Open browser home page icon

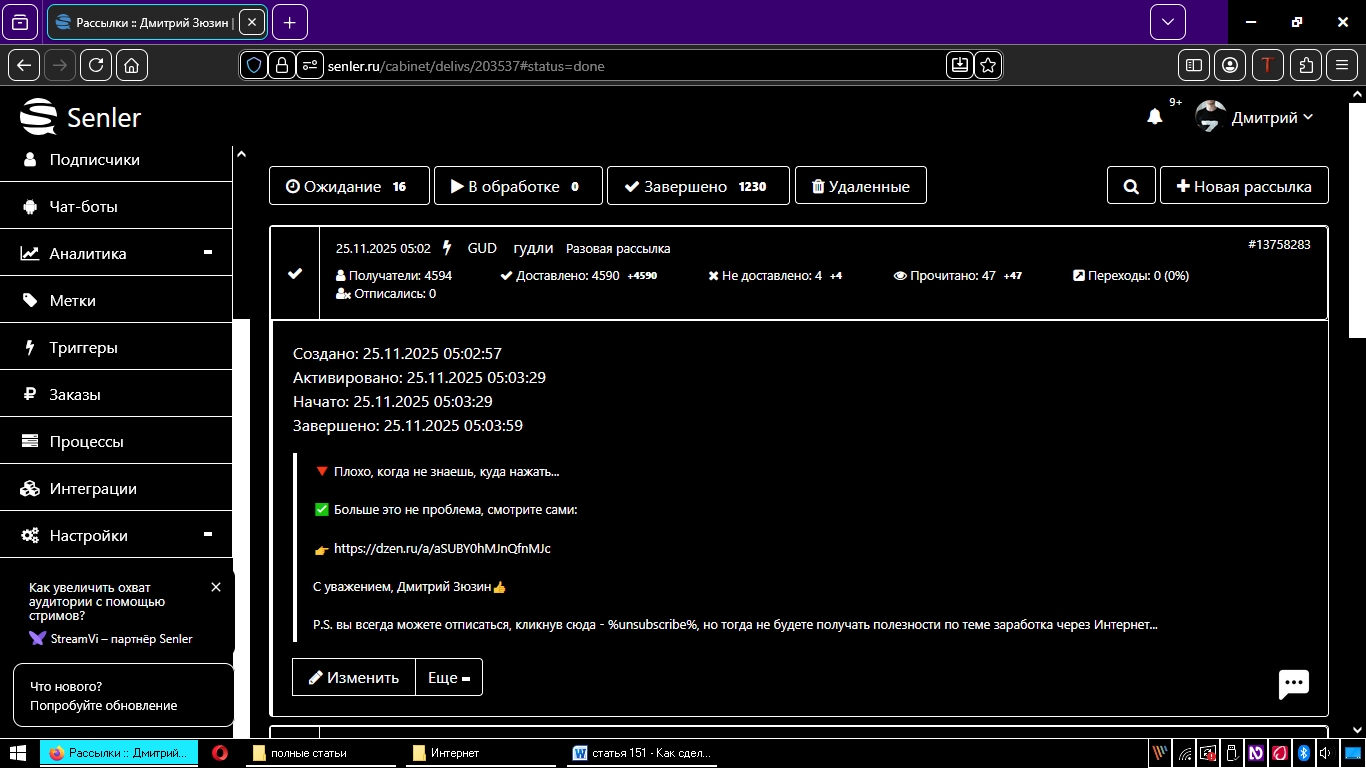[132, 65]
